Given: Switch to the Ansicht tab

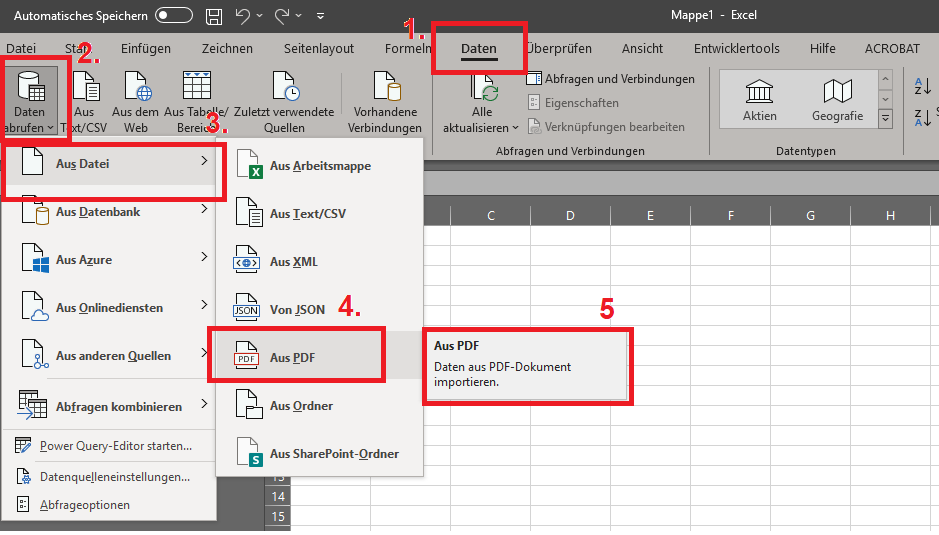Looking at the screenshot, I should pyautogui.click(x=642, y=49).
